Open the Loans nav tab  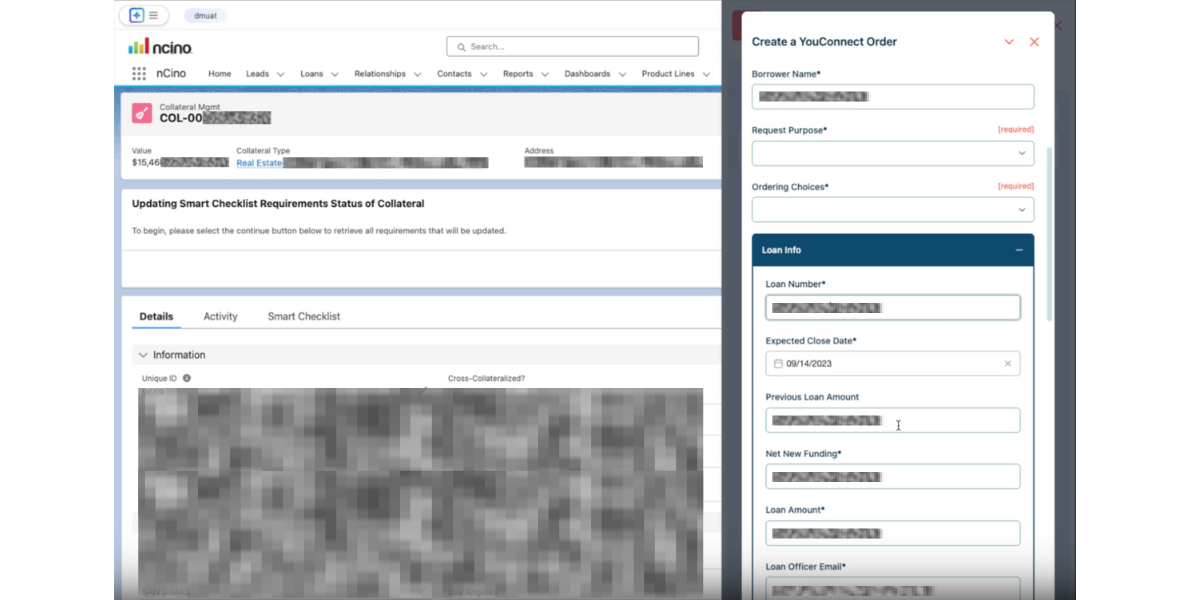[x=311, y=74]
